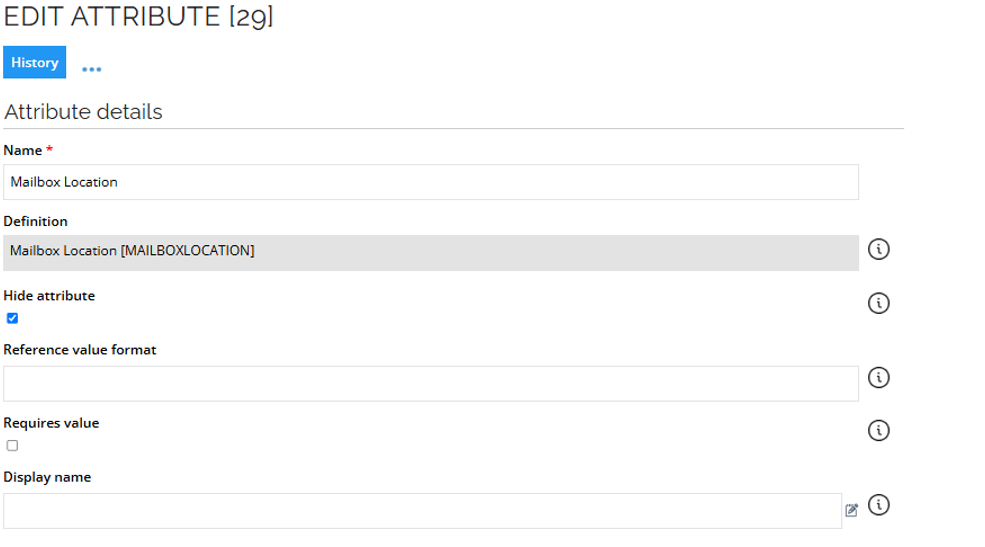The width and height of the screenshot is (985, 547).
Task: Uncheck the Hide attribute checkbox
Action: [13, 318]
